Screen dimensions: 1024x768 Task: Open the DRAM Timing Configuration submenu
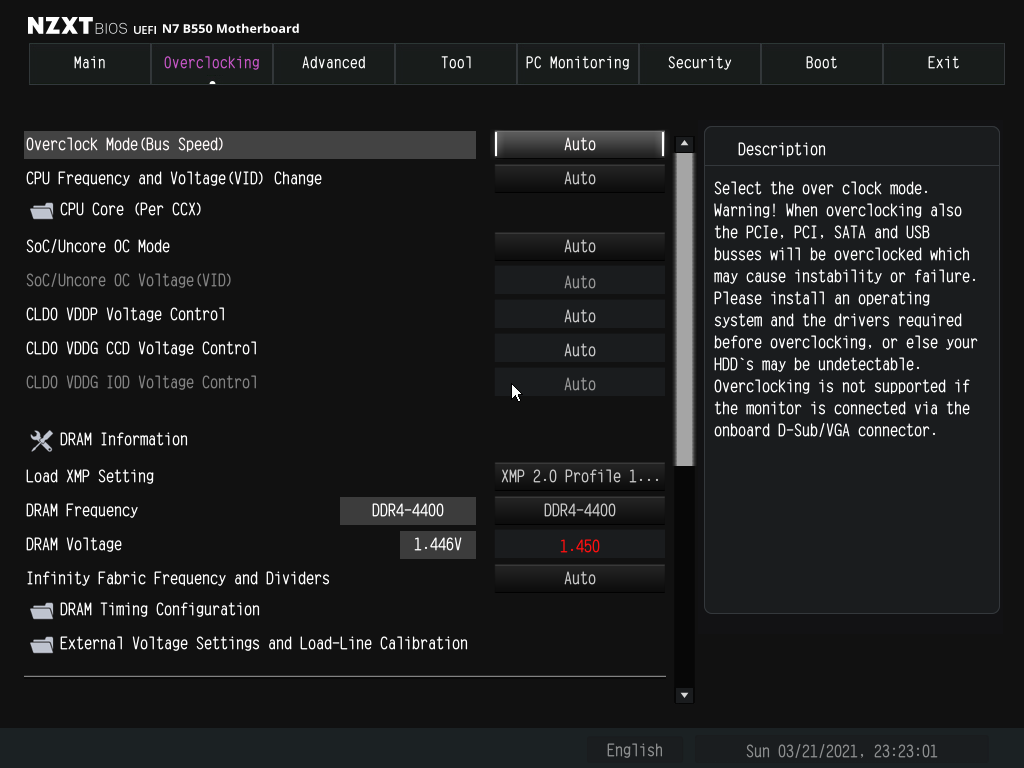[x=159, y=609]
